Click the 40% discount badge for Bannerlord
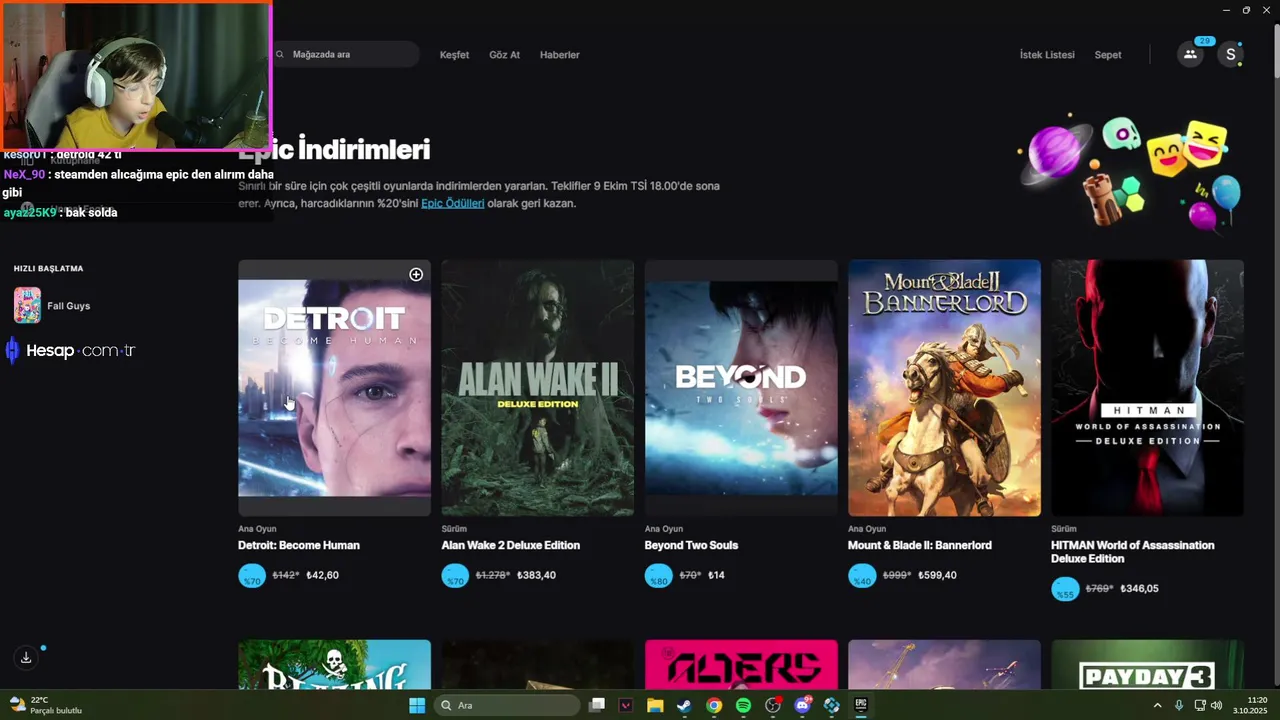Viewport: 1280px width, 720px height. 862,576
